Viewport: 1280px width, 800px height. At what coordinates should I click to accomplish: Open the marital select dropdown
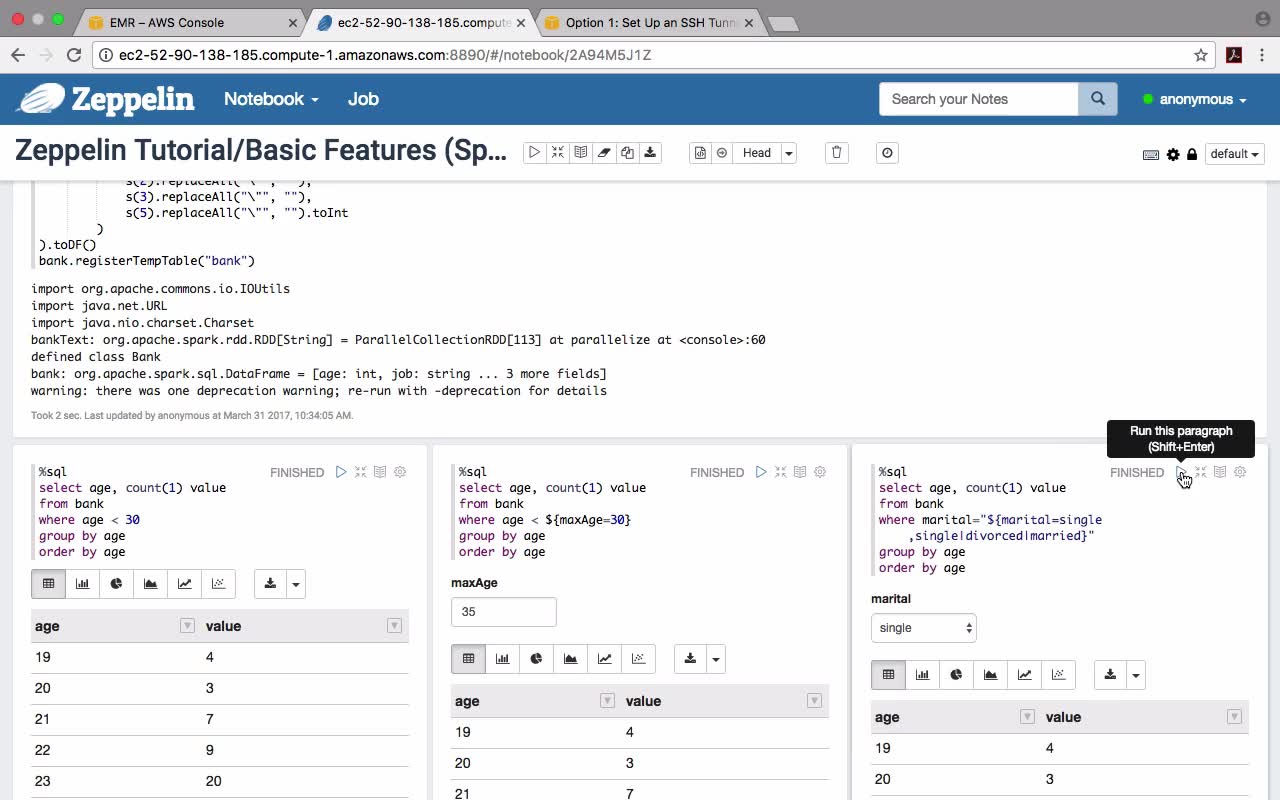(923, 628)
